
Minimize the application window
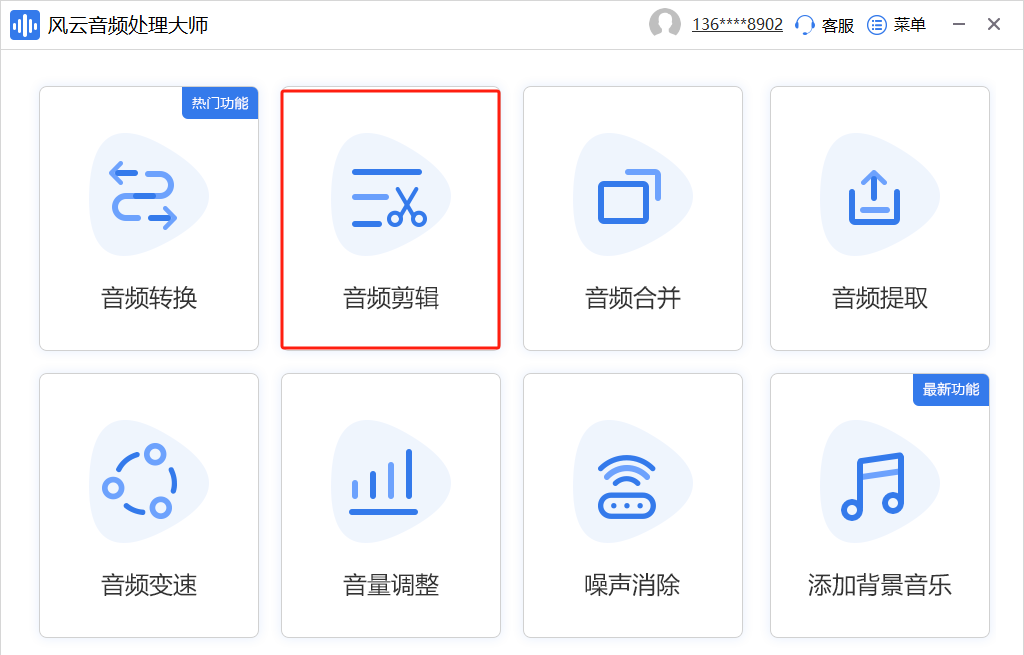pos(959,24)
